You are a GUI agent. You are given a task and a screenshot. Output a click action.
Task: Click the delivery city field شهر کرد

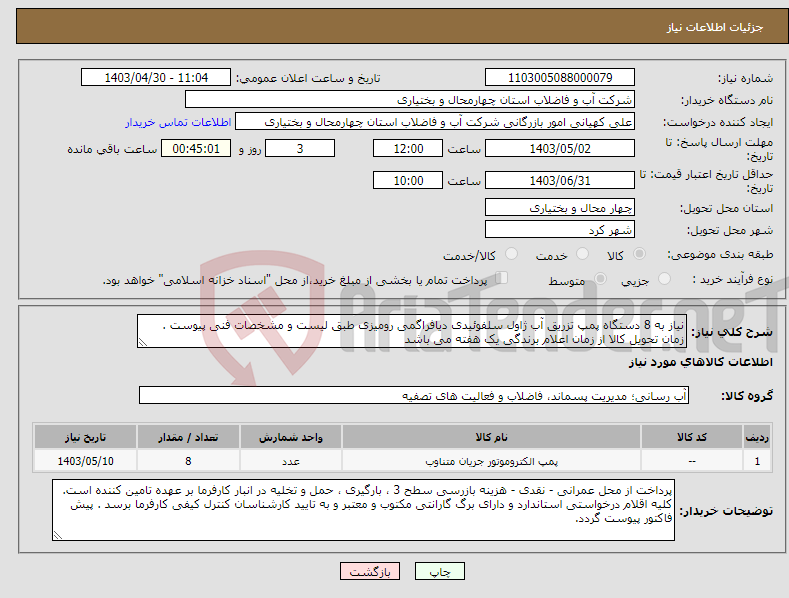click(560, 230)
